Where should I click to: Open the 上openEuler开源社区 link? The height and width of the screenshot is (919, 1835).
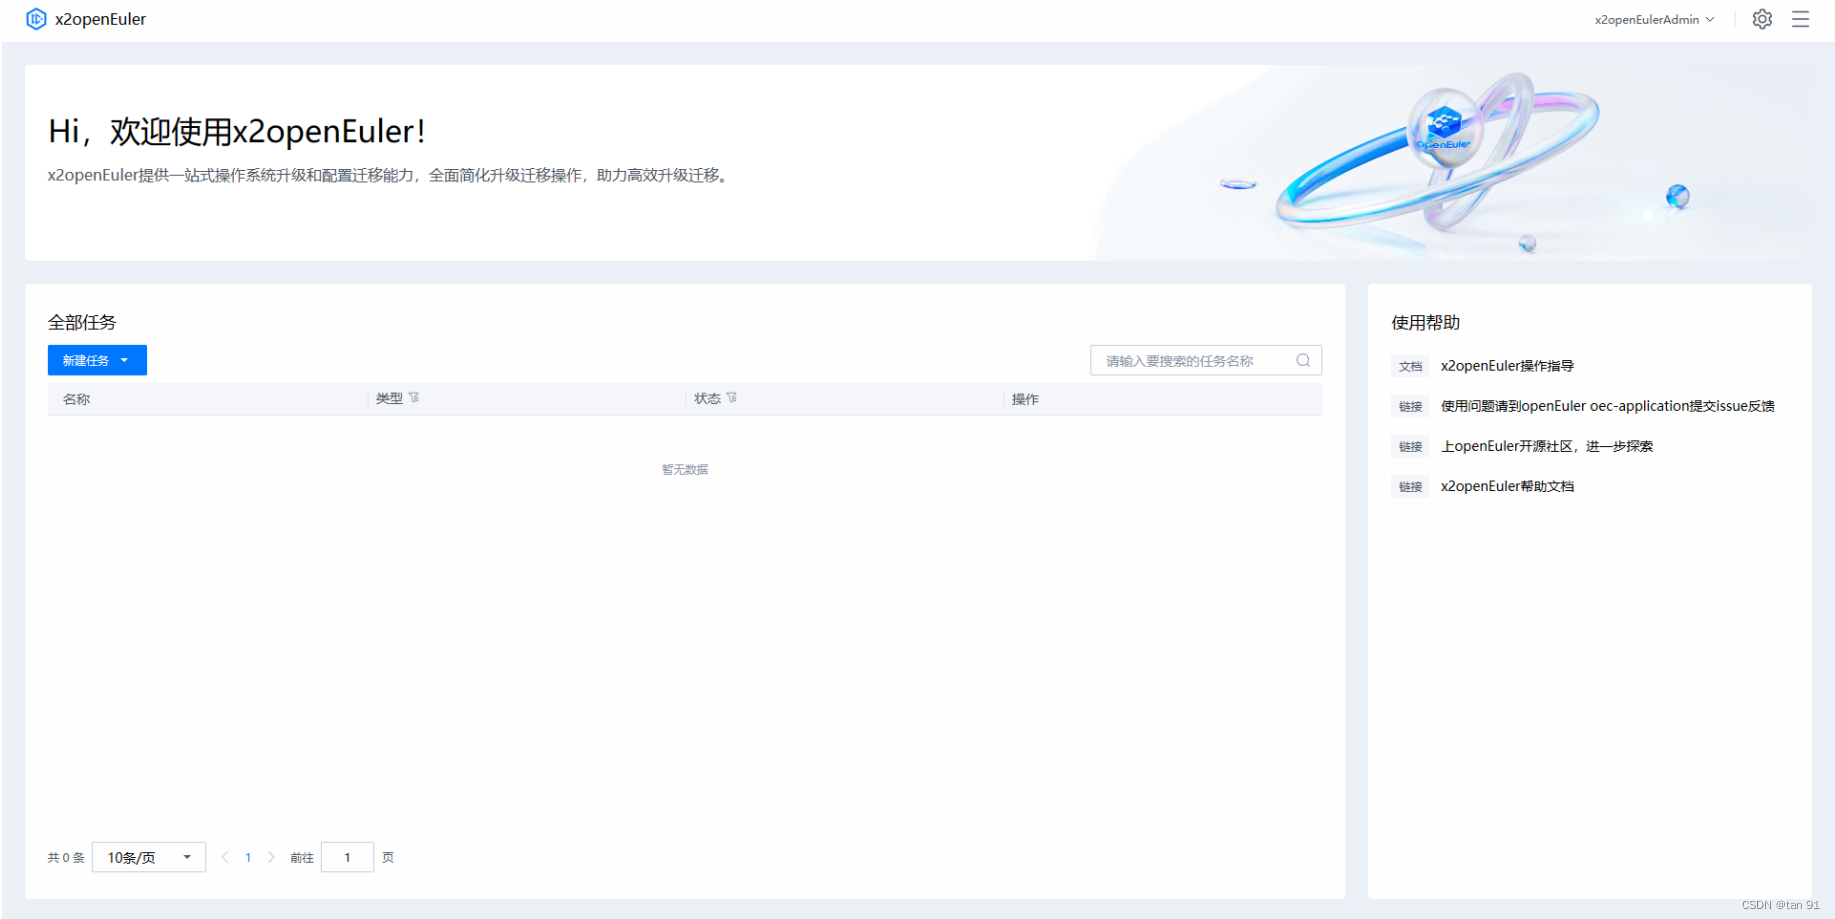point(1546,446)
